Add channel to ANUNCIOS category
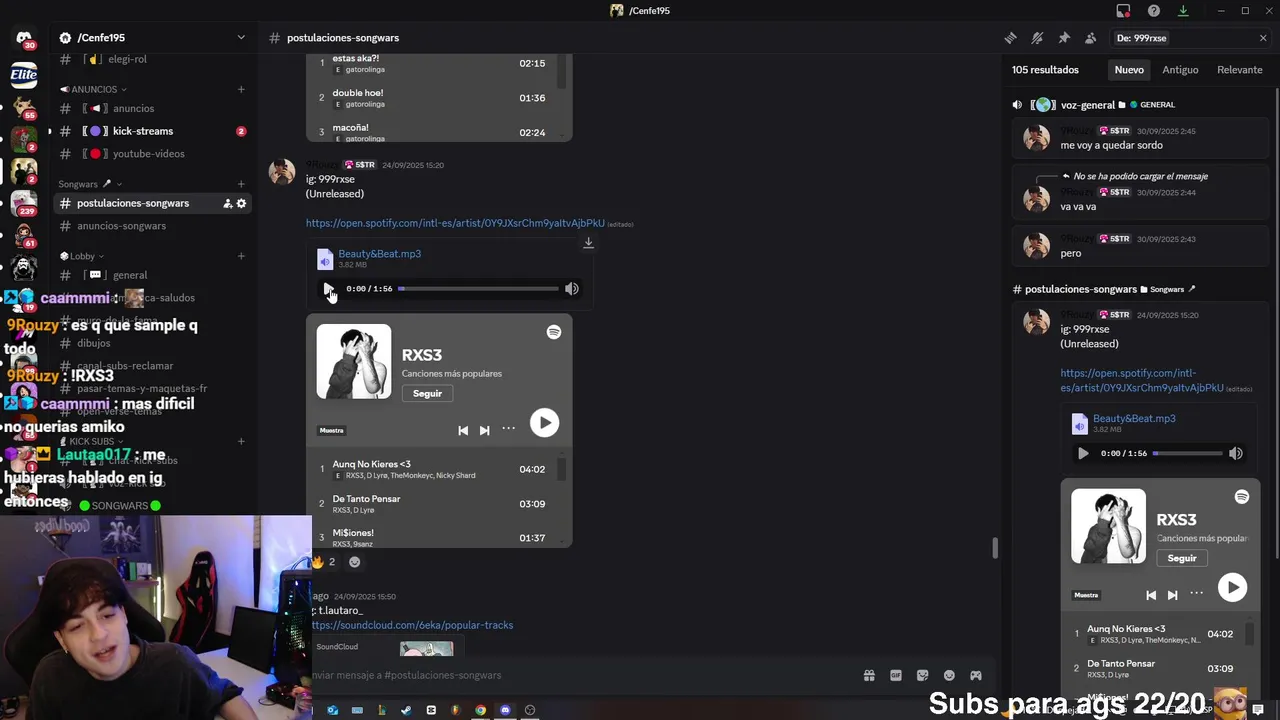 click(241, 89)
